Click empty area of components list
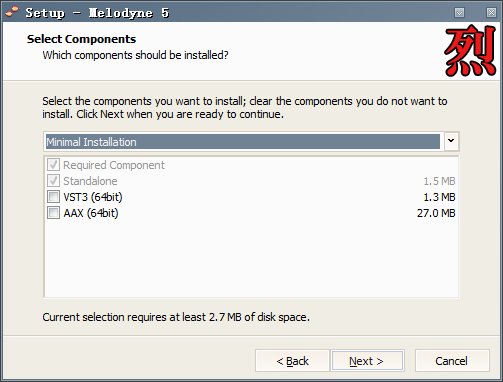 click(x=251, y=258)
